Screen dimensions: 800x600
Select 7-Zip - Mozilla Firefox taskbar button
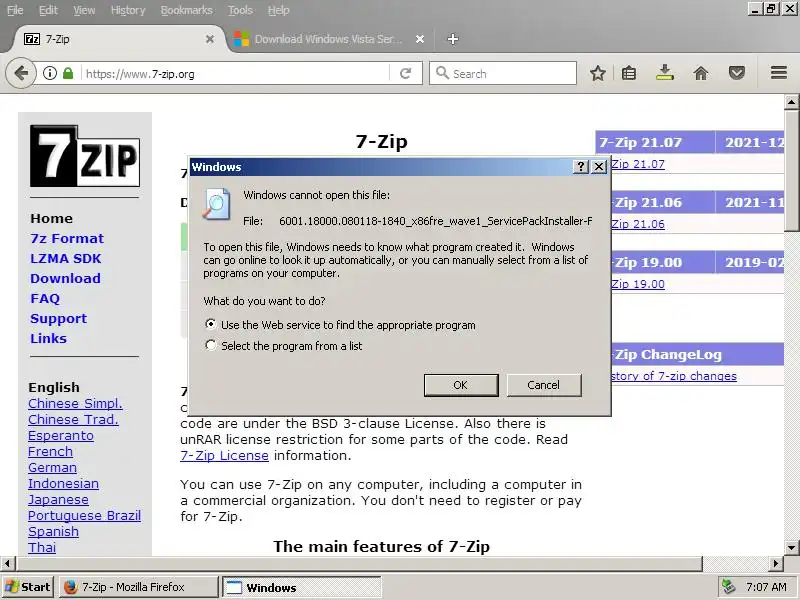pos(138,587)
